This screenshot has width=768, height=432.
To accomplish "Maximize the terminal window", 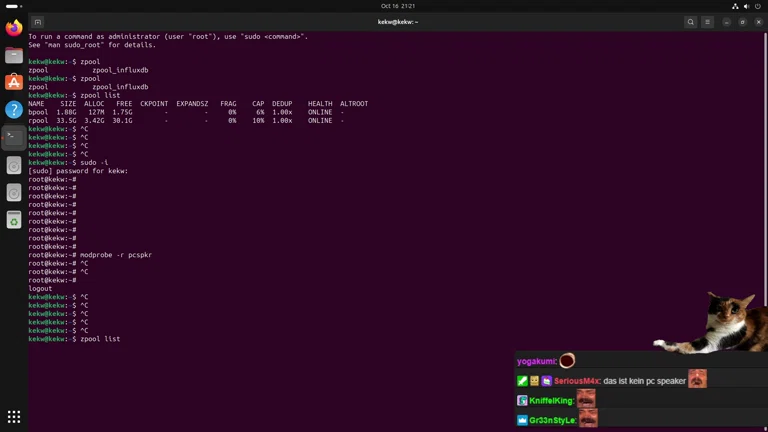I will tap(743, 22).
